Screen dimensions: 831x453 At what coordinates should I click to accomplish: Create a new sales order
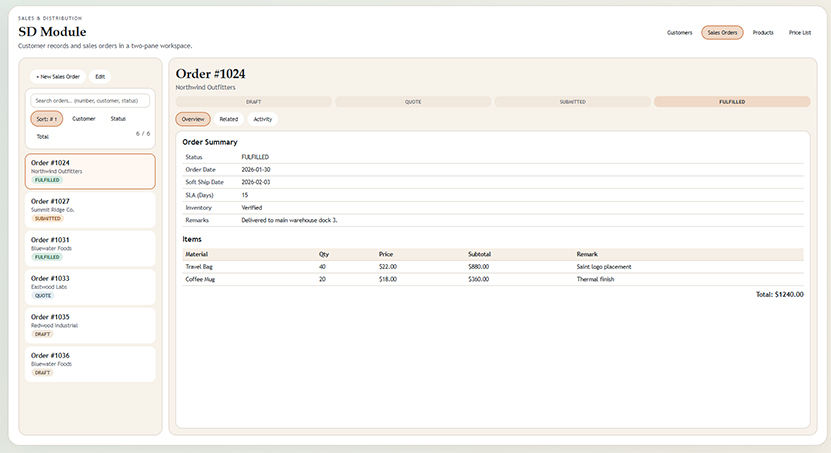point(58,77)
